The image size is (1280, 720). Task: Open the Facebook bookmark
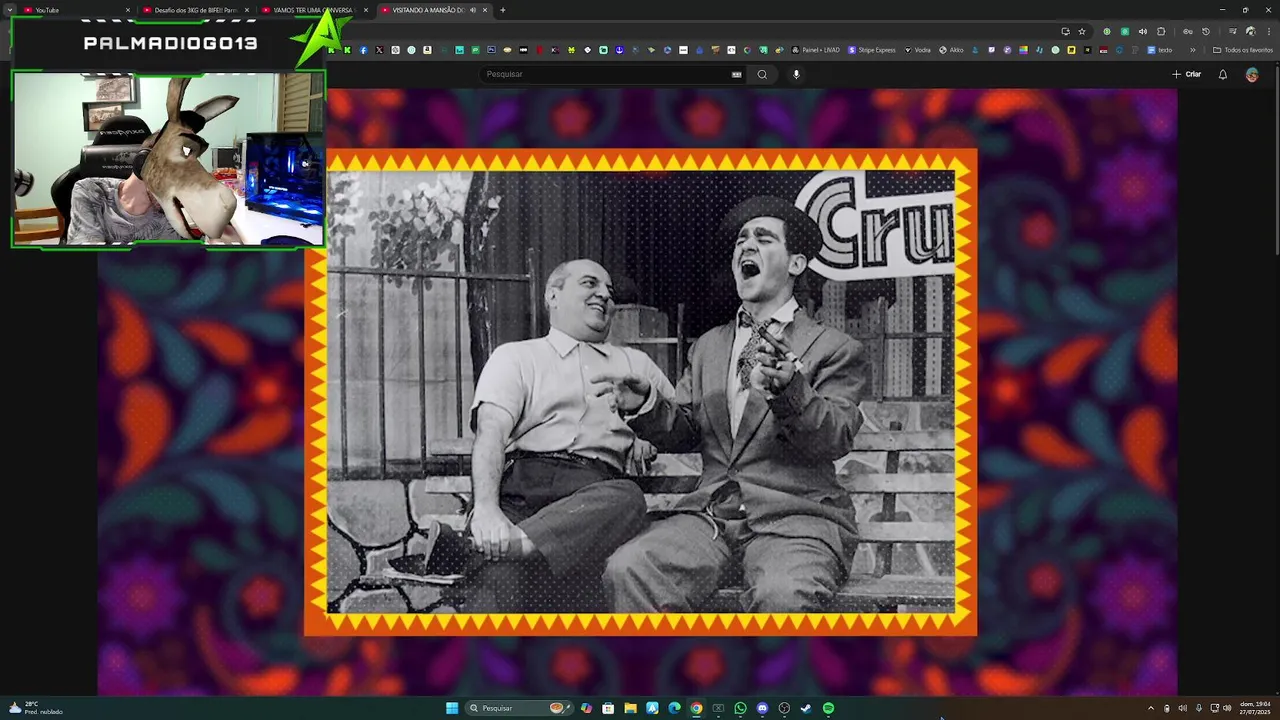click(x=363, y=50)
